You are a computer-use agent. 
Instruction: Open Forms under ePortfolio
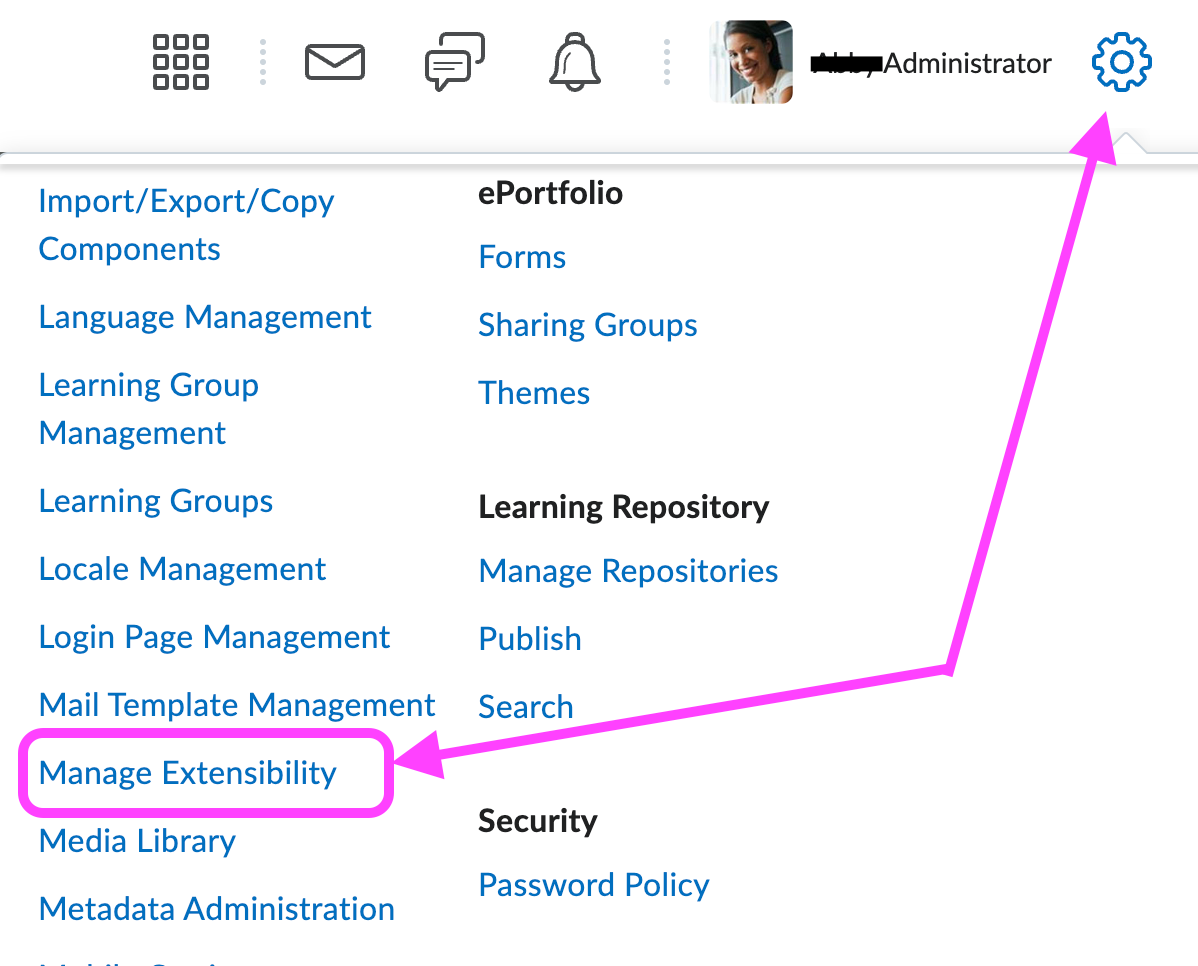pyautogui.click(x=522, y=257)
